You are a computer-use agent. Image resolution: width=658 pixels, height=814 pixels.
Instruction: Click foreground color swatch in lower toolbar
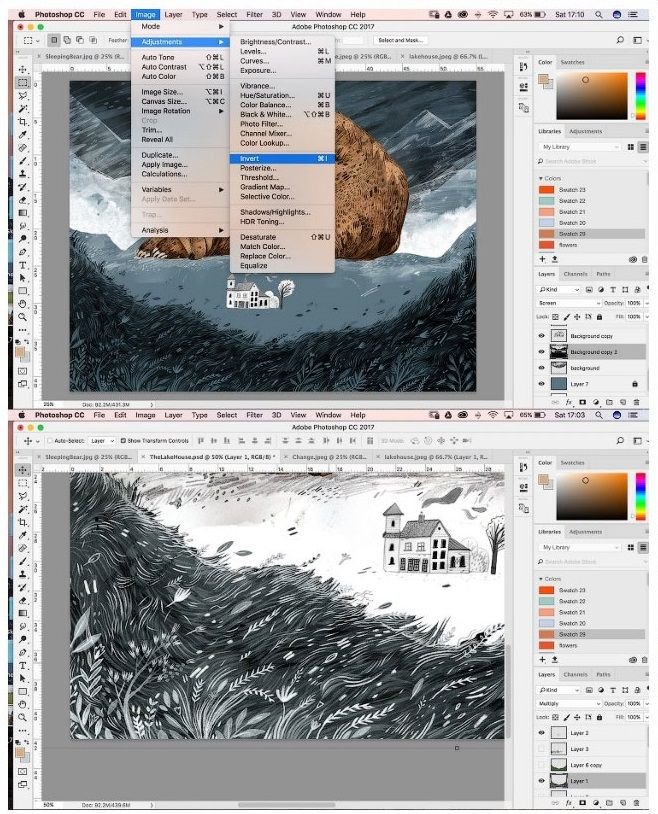(20, 752)
